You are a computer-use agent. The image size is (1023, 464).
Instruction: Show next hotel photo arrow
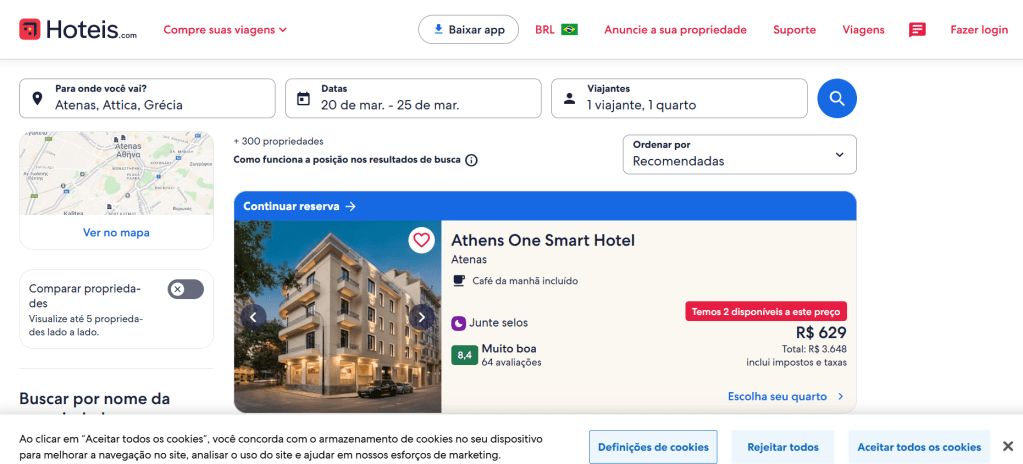pyautogui.click(x=421, y=317)
